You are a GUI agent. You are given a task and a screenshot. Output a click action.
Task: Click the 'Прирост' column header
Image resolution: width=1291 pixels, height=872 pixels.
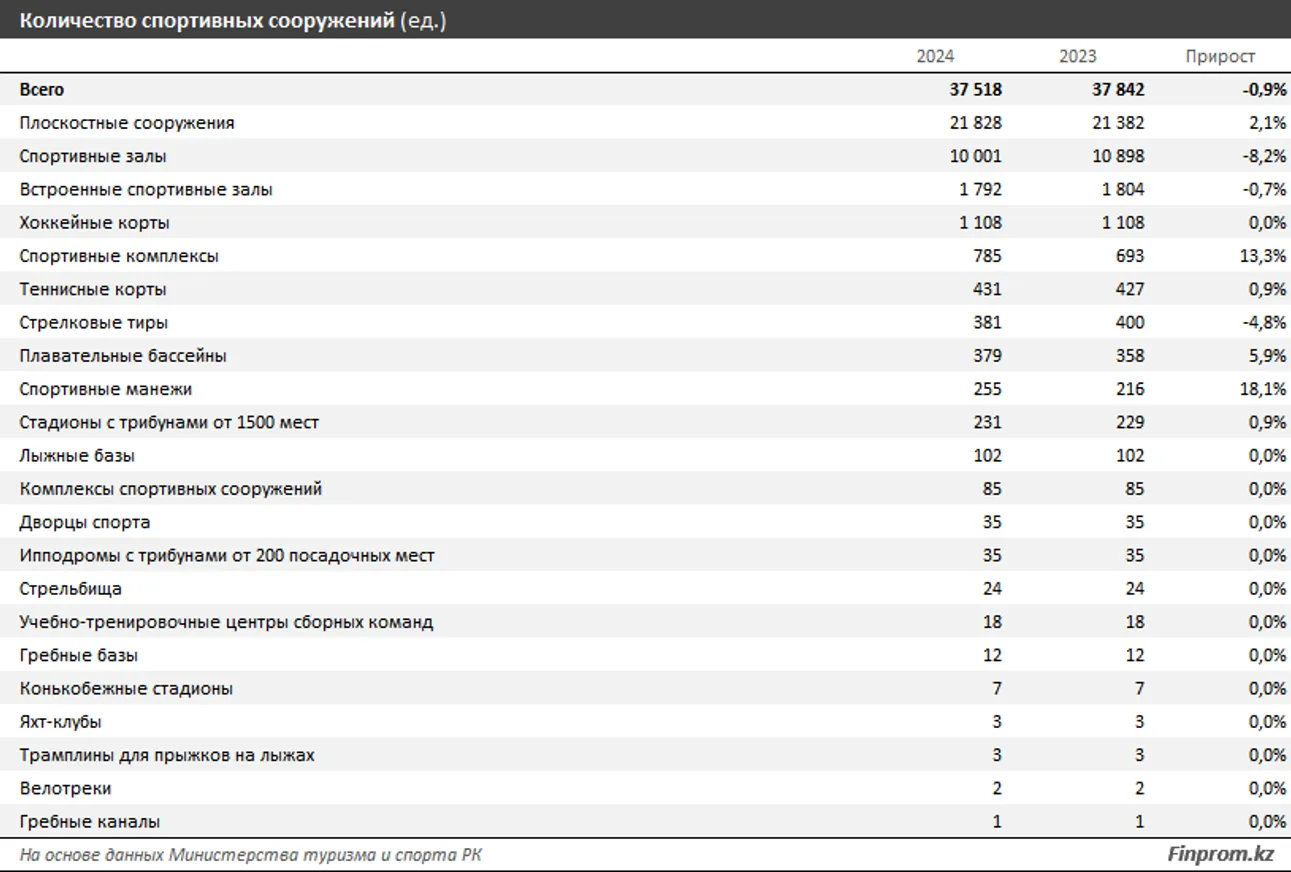[x=1219, y=57]
